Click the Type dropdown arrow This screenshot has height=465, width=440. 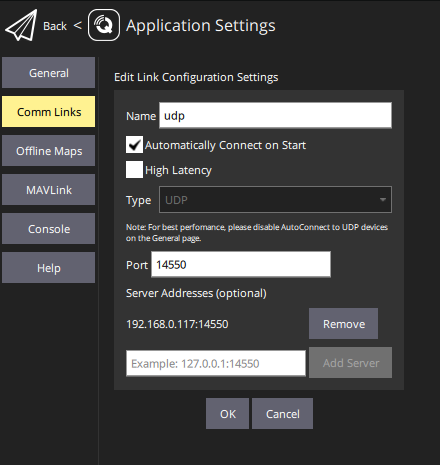(x=383, y=200)
